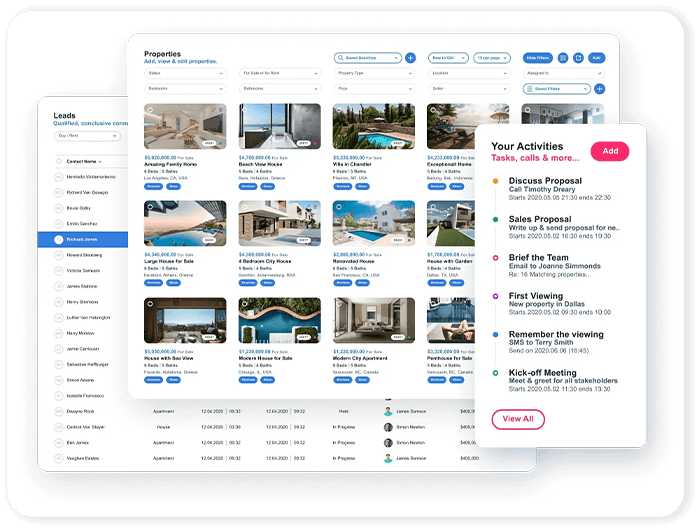Open the Status filter dropdown
This screenshot has height=530, width=700.
pyautogui.click(x=185, y=73)
